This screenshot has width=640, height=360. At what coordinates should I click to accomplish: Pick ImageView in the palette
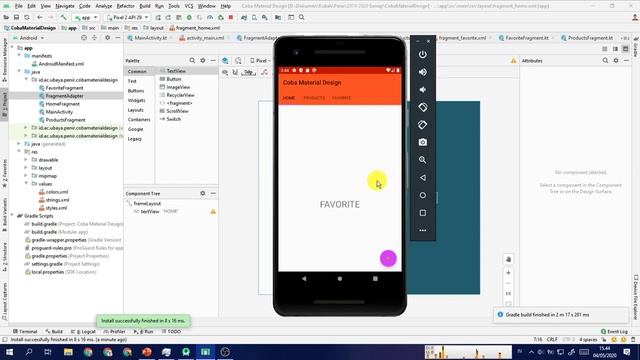pyautogui.click(x=178, y=87)
